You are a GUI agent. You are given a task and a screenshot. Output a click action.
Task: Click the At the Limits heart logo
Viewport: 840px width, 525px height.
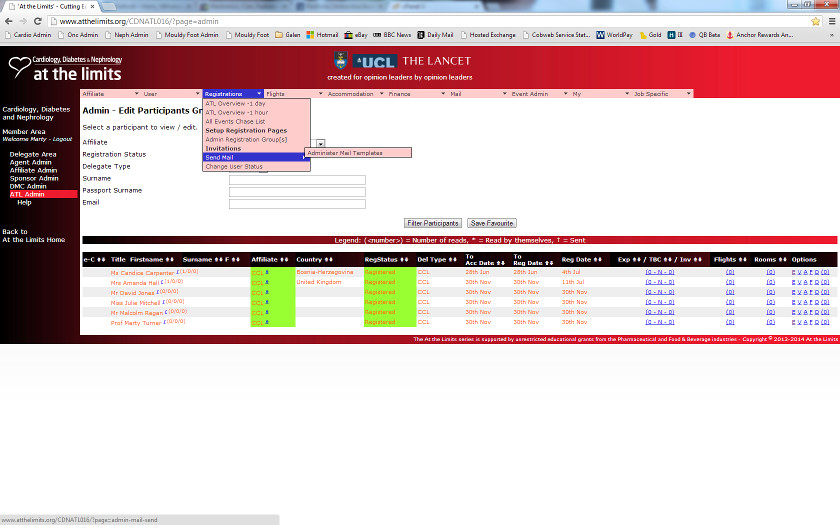(19, 68)
